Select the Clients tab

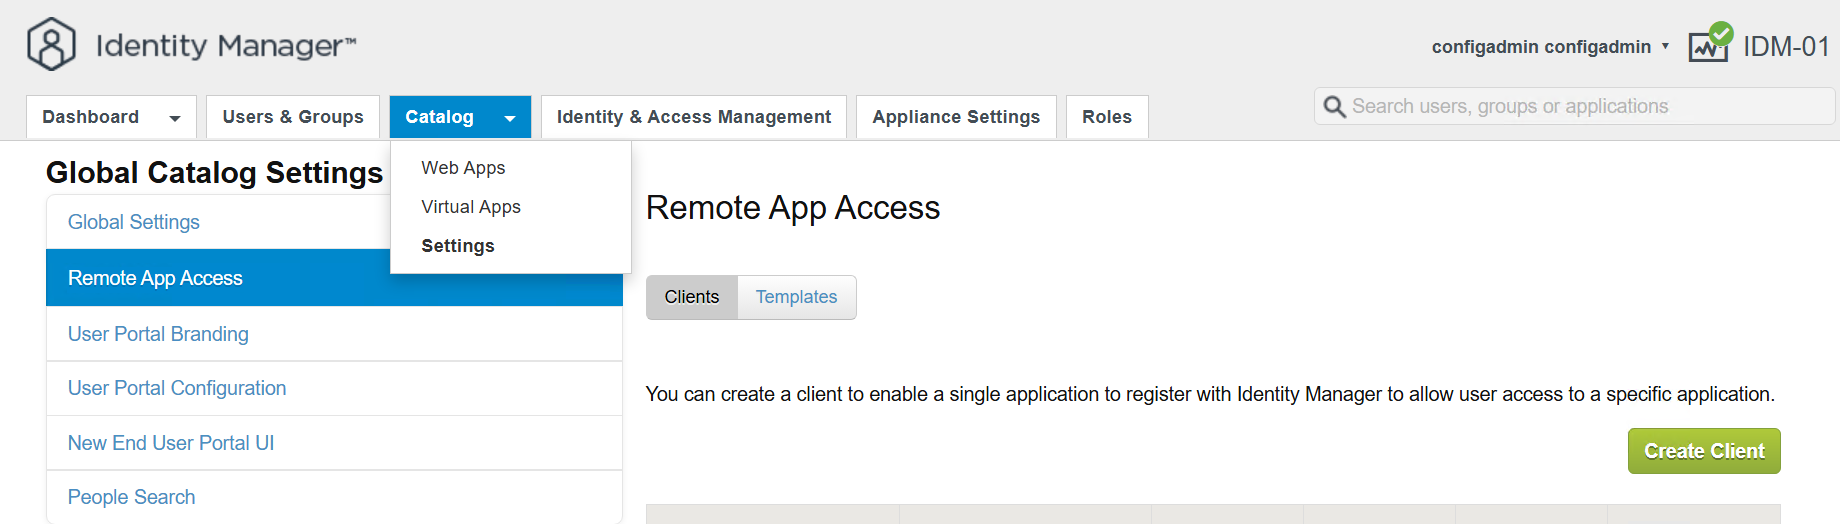691,297
